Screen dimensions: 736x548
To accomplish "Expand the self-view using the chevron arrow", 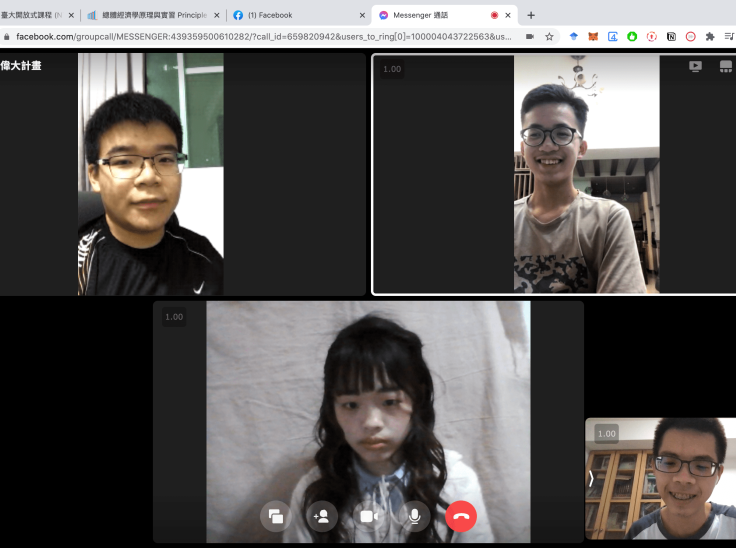I will (x=591, y=479).
